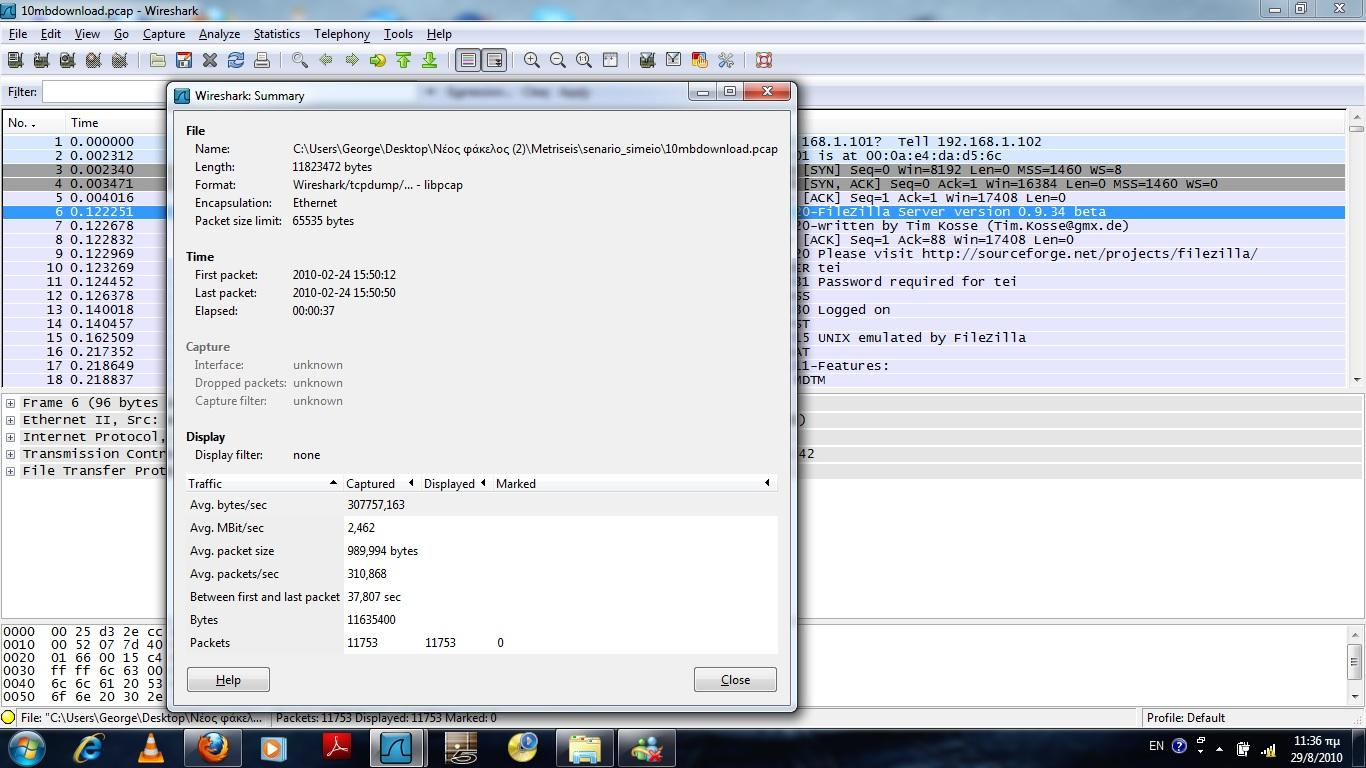1366x768 pixels.
Task: Click the list capture interfaces toolbar icon
Action: [x=15, y=60]
